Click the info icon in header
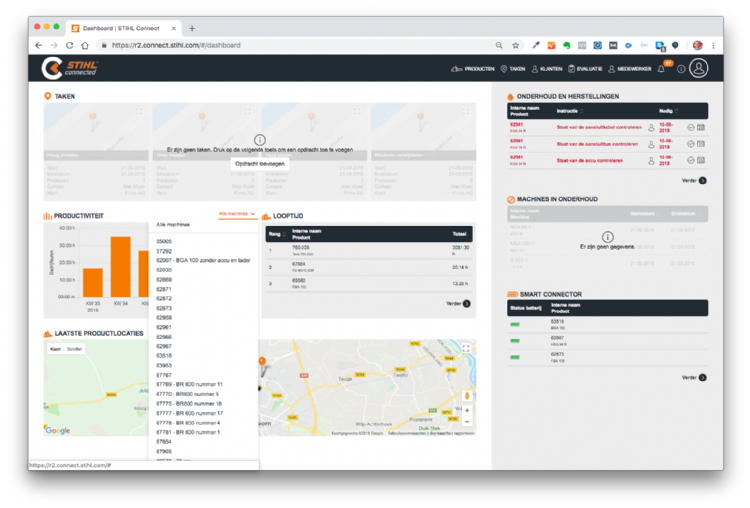This screenshot has width=750, height=508. (x=681, y=69)
